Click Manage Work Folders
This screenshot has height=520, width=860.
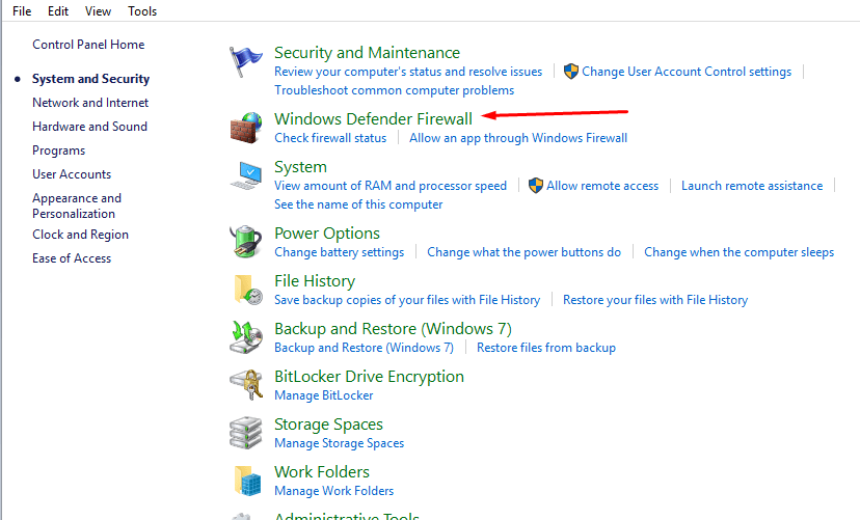pos(334,491)
